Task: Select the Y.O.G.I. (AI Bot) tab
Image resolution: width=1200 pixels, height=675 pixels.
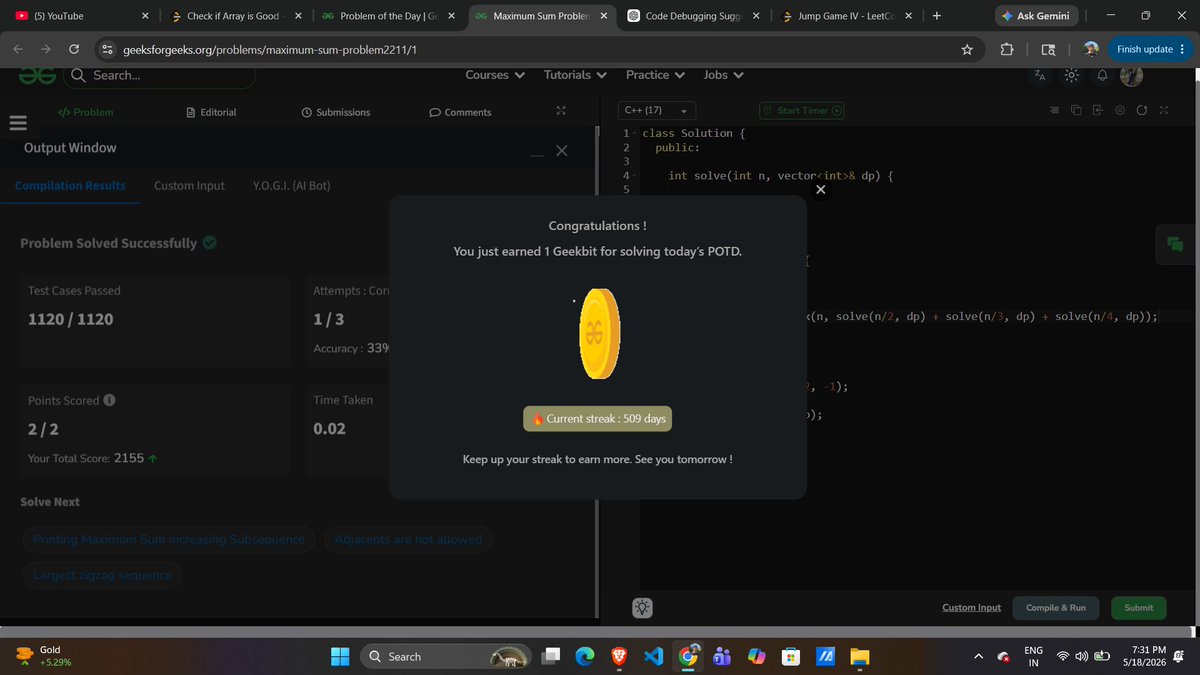Action: coord(292,185)
